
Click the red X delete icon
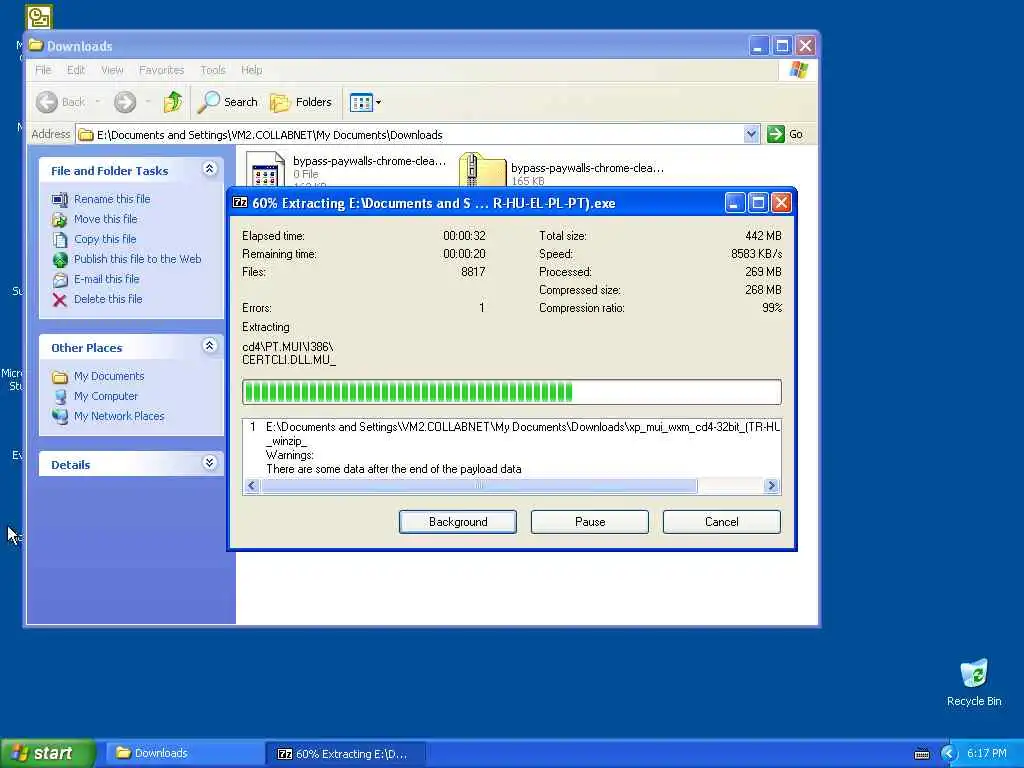[x=59, y=300]
